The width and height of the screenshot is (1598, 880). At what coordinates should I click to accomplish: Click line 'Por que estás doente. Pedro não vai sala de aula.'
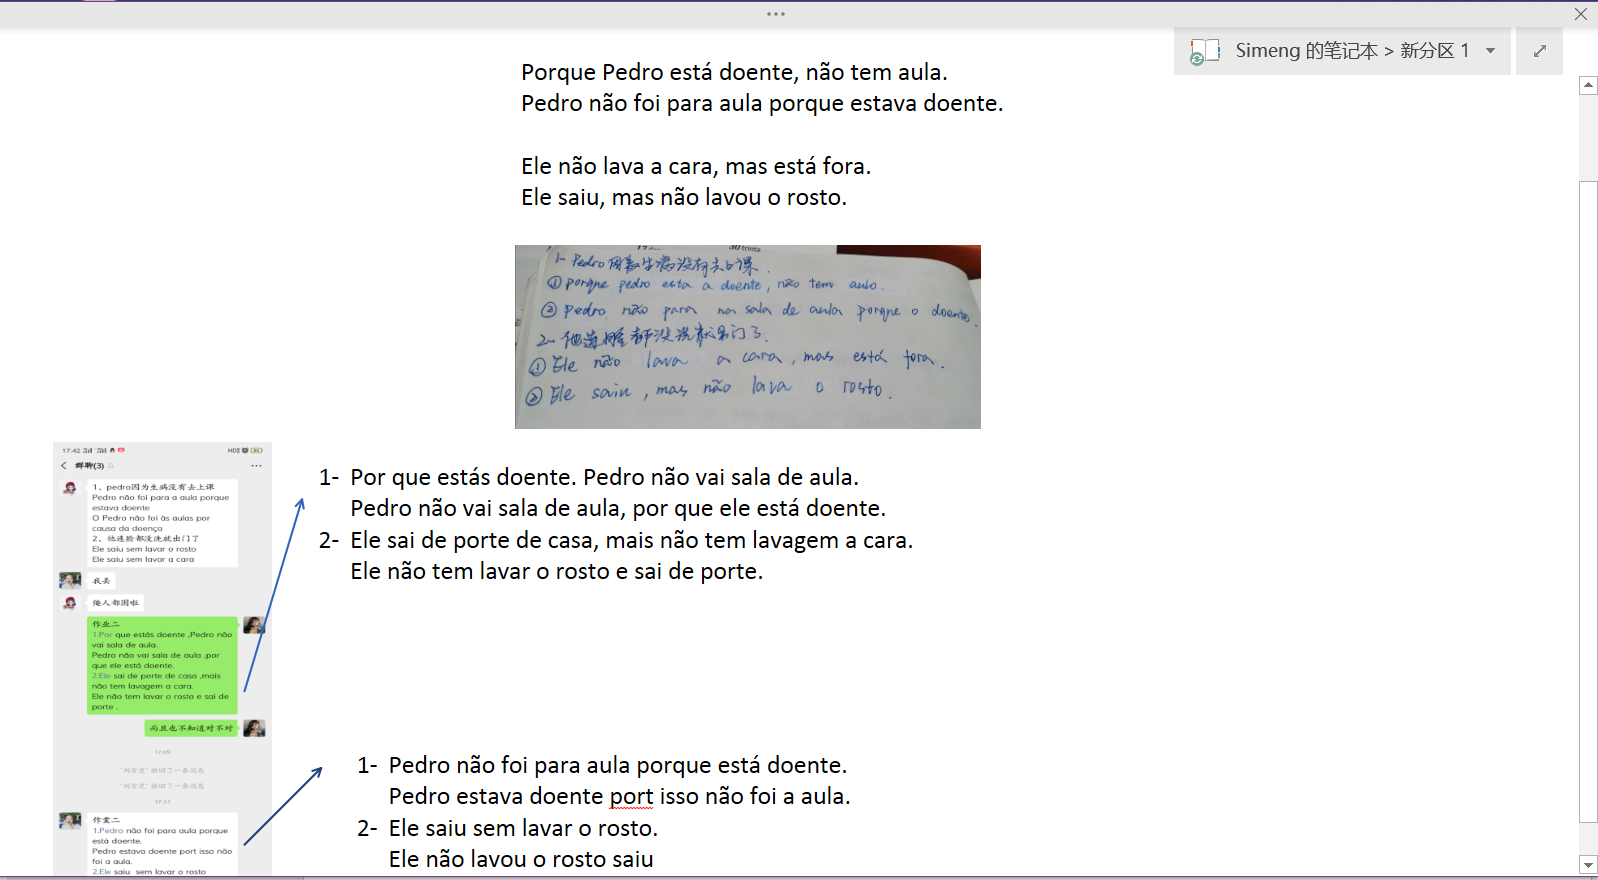(604, 477)
